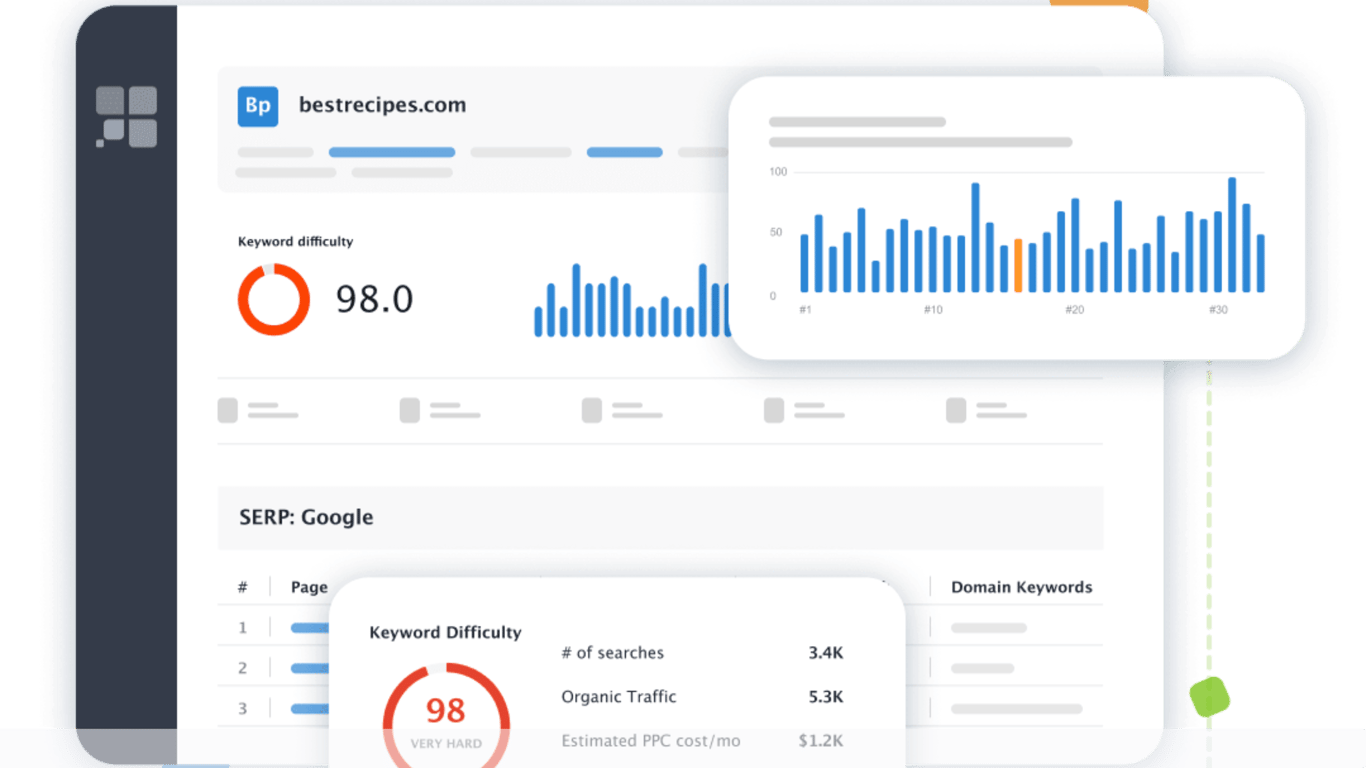This screenshot has width=1366, height=768.
Task: Click the 3.4K searches value
Action: pyautogui.click(x=826, y=653)
